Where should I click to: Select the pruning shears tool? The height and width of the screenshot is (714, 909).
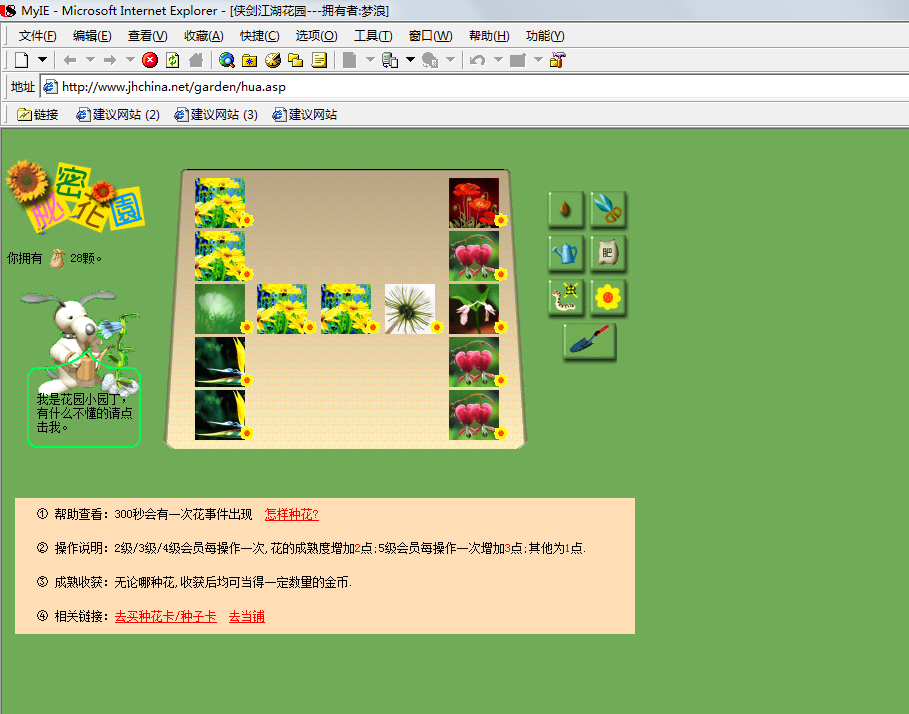pos(608,209)
